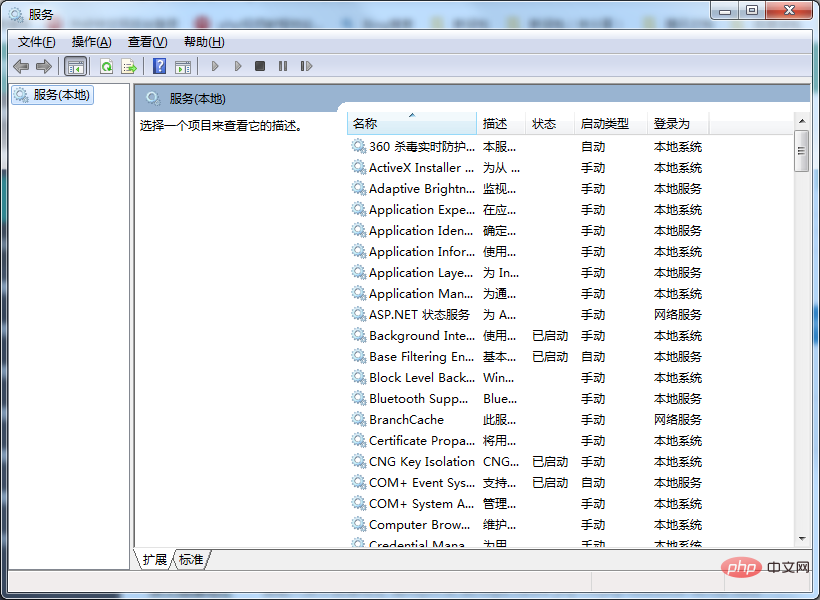The height and width of the screenshot is (600, 820).
Task: Click gear icon beside Block Level Back...
Action: (x=358, y=377)
